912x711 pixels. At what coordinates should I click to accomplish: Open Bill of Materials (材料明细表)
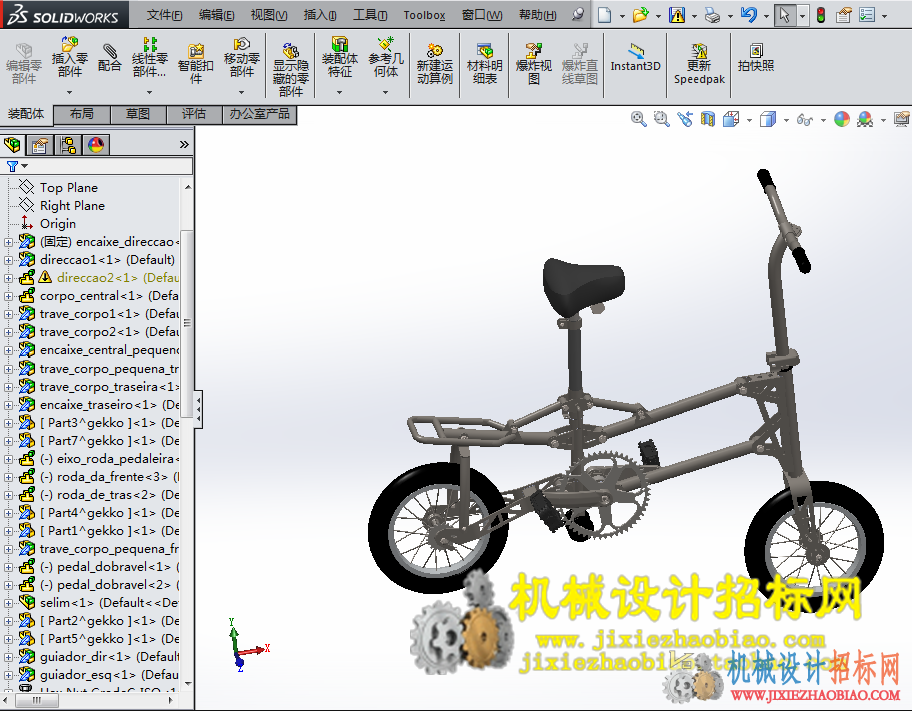(484, 64)
